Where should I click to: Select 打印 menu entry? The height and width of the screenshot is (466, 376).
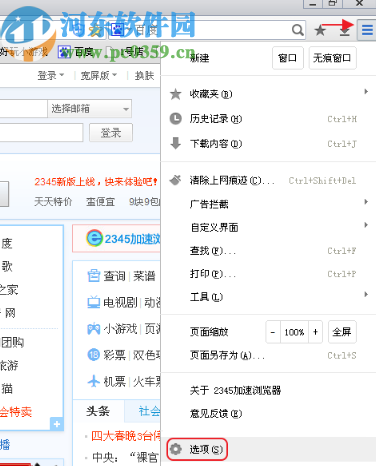click(268, 274)
